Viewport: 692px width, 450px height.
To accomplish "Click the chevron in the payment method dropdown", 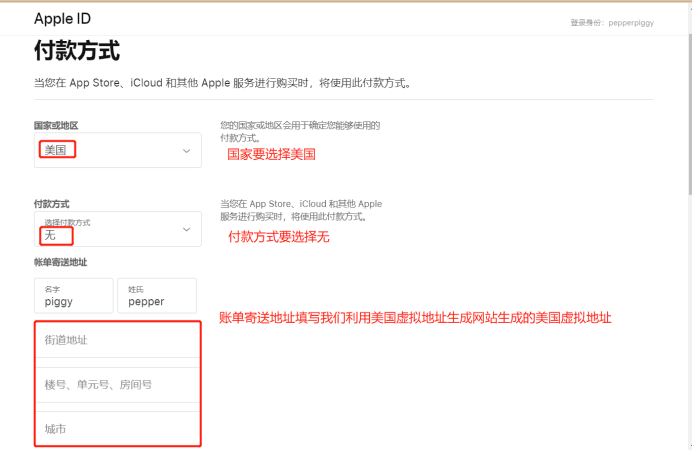I will tap(187, 229).
